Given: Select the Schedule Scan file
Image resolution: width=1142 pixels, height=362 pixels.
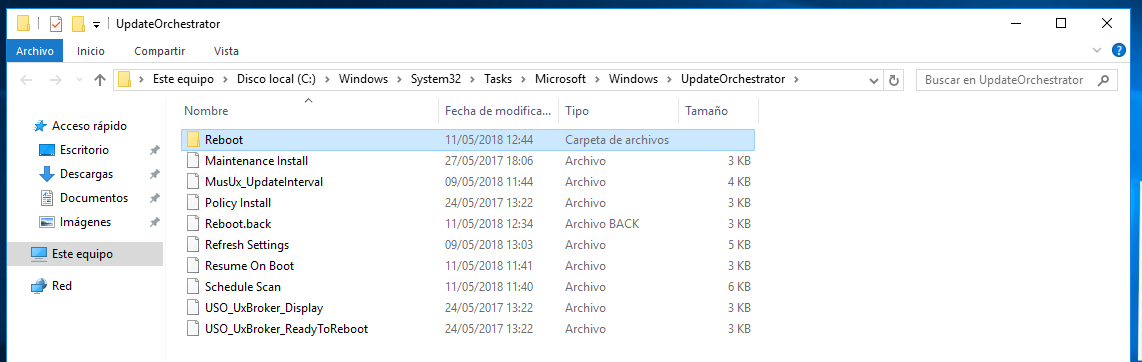Looking at the screenshot, I should [x=468, y=287].
